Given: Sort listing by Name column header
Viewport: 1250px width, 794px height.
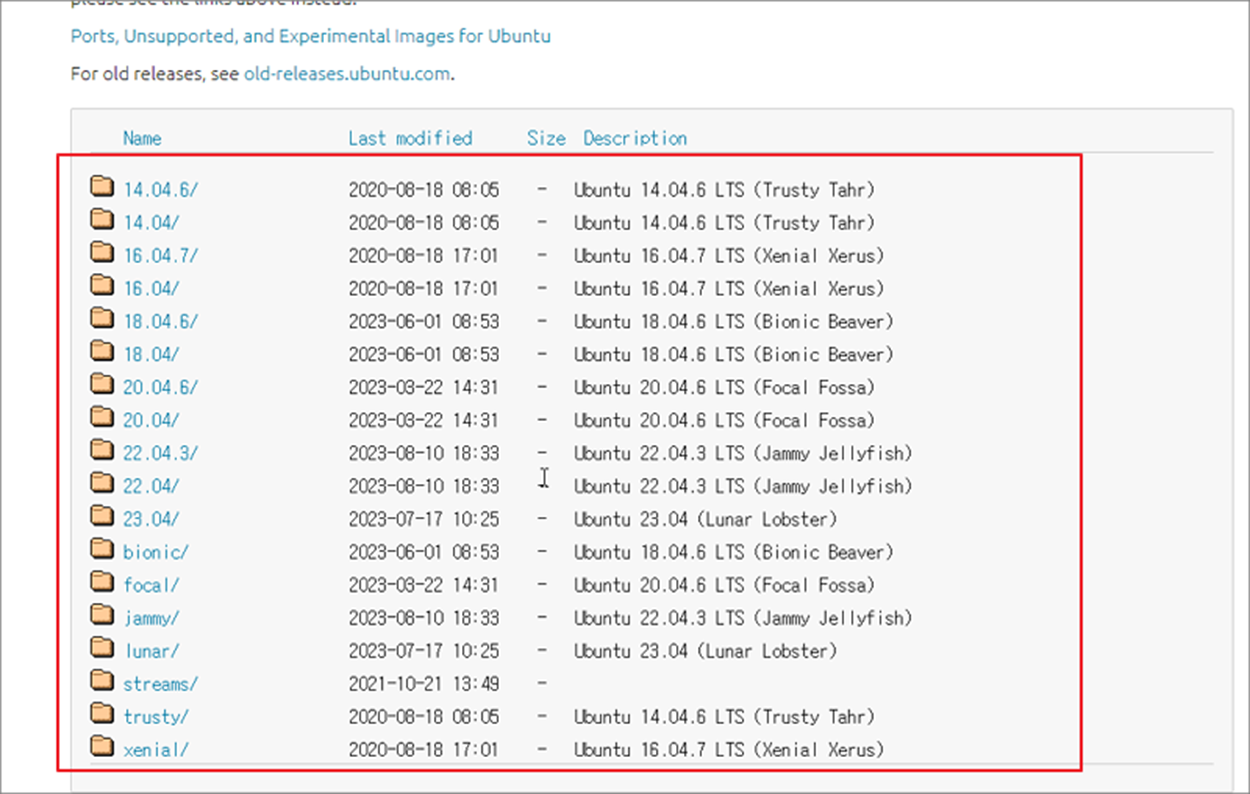Looking at the screenshot, I should (x=142, y=138).
